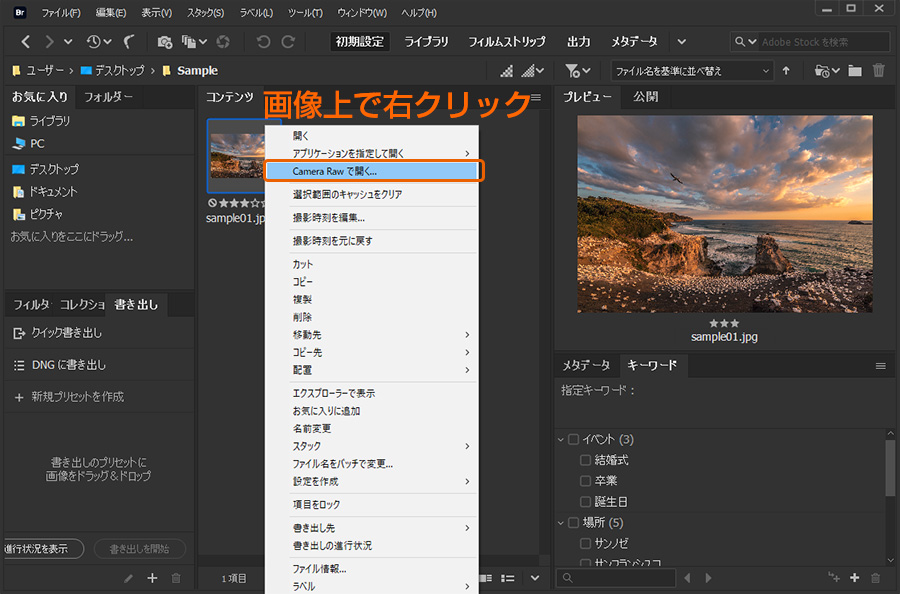Check the 誕生日 keyword

tap(585, 502)
